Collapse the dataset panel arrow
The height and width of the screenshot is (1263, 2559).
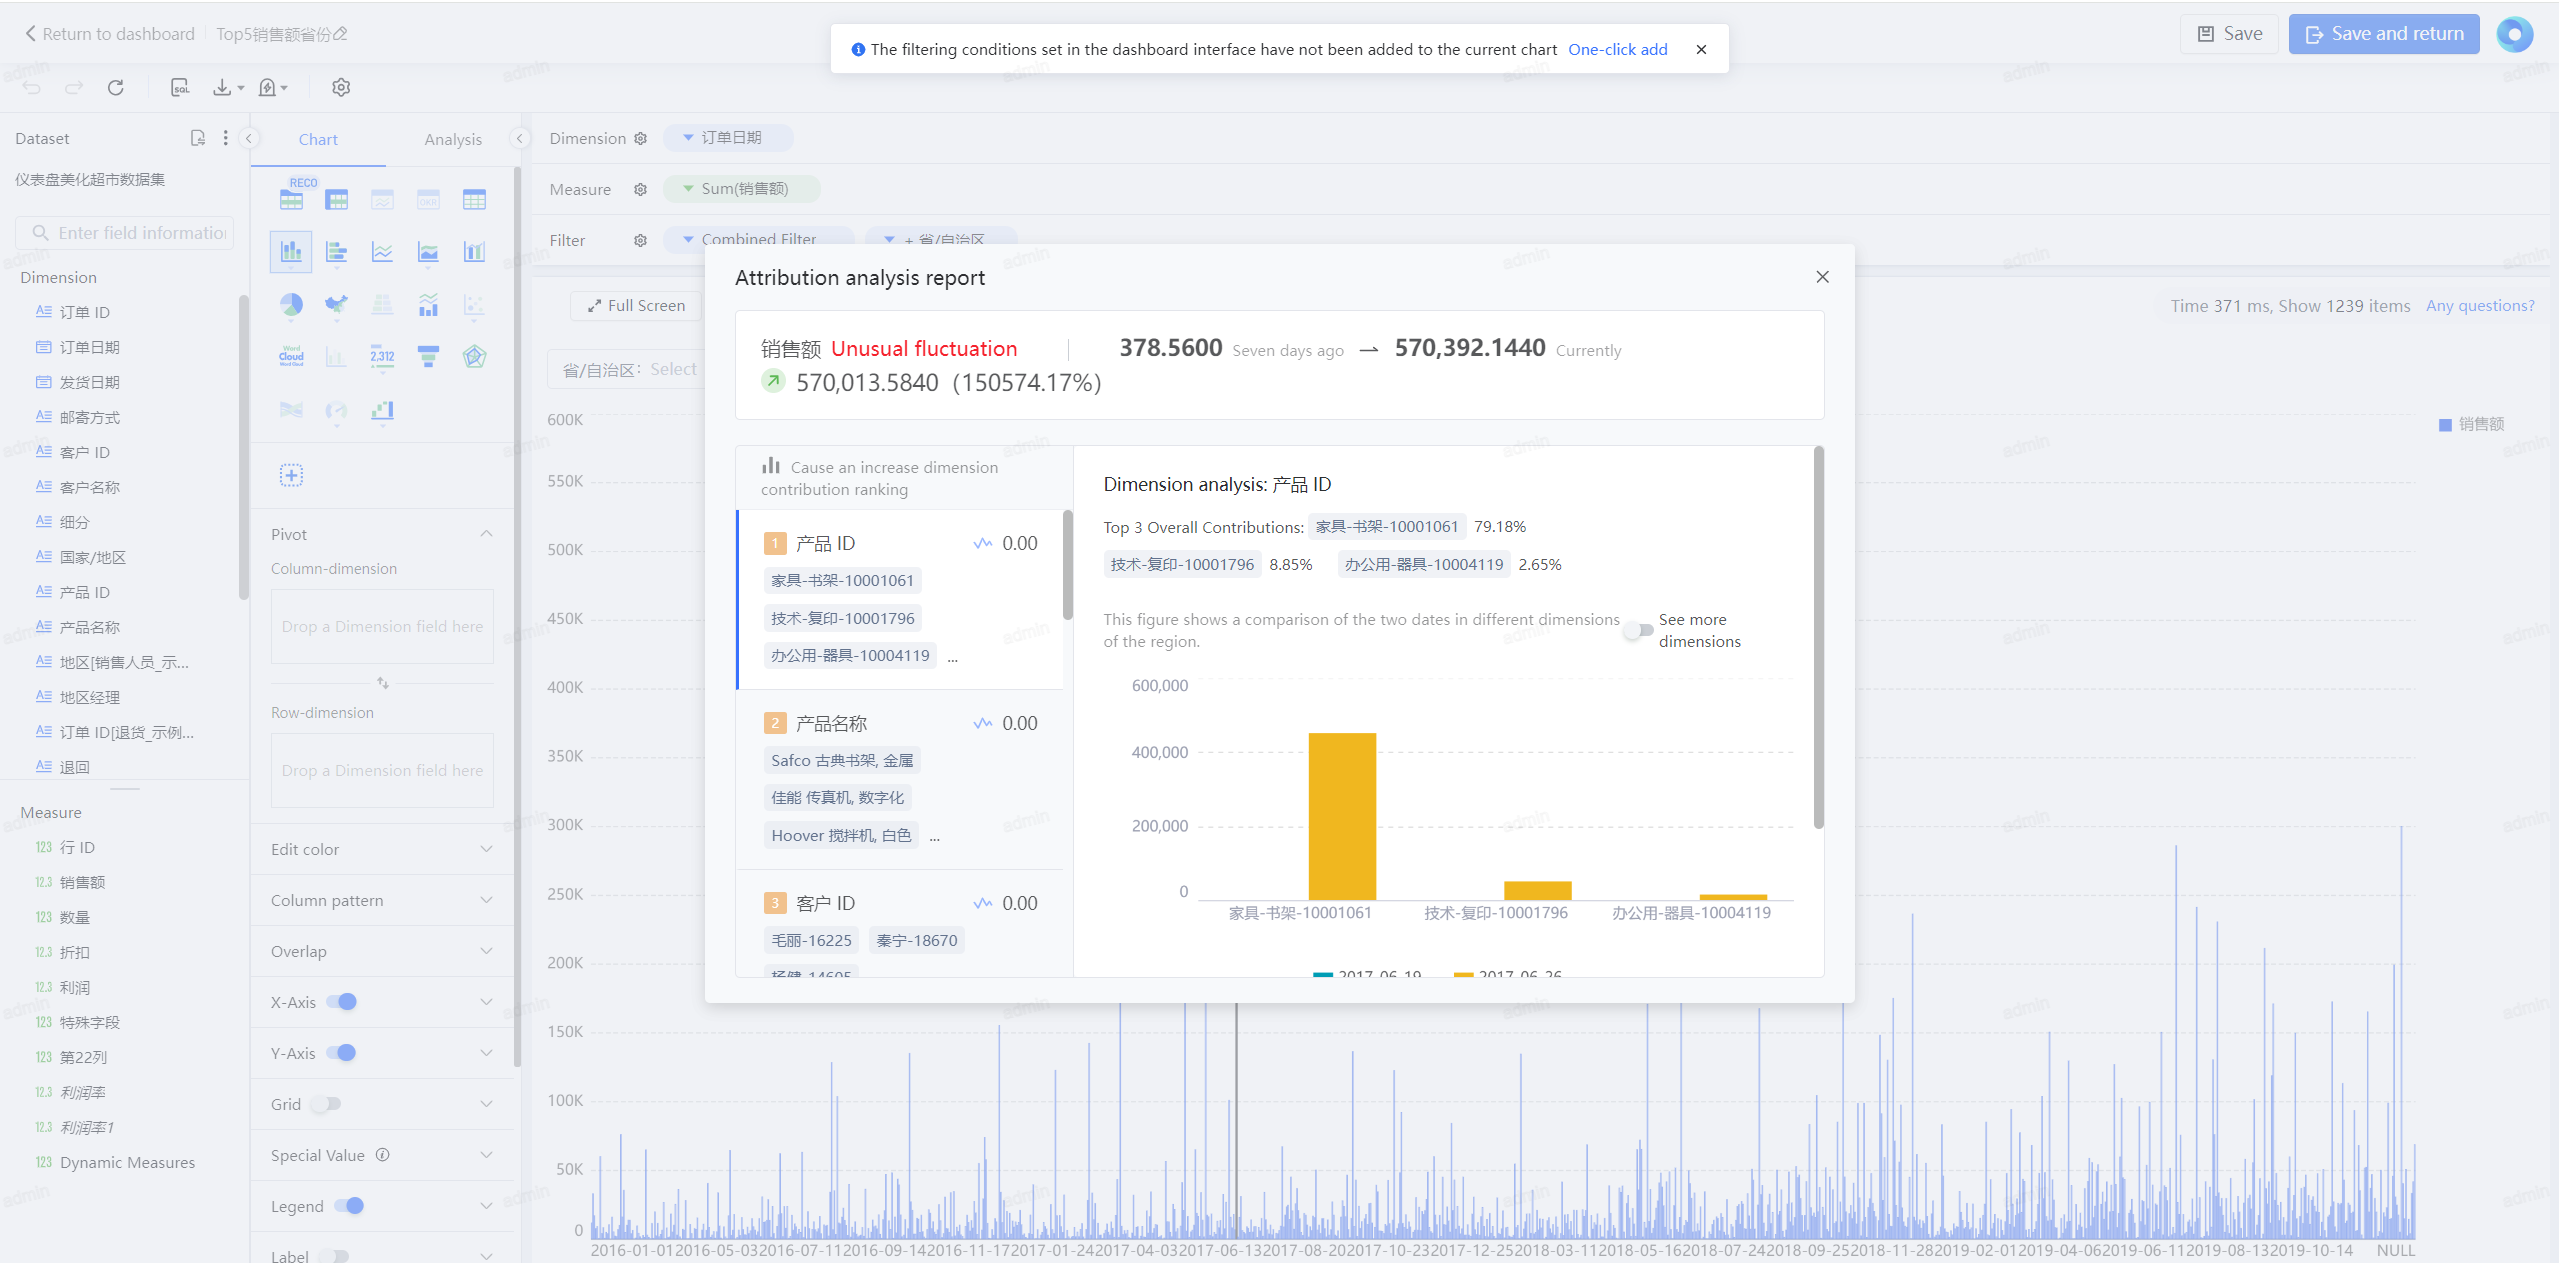[250, 138]
